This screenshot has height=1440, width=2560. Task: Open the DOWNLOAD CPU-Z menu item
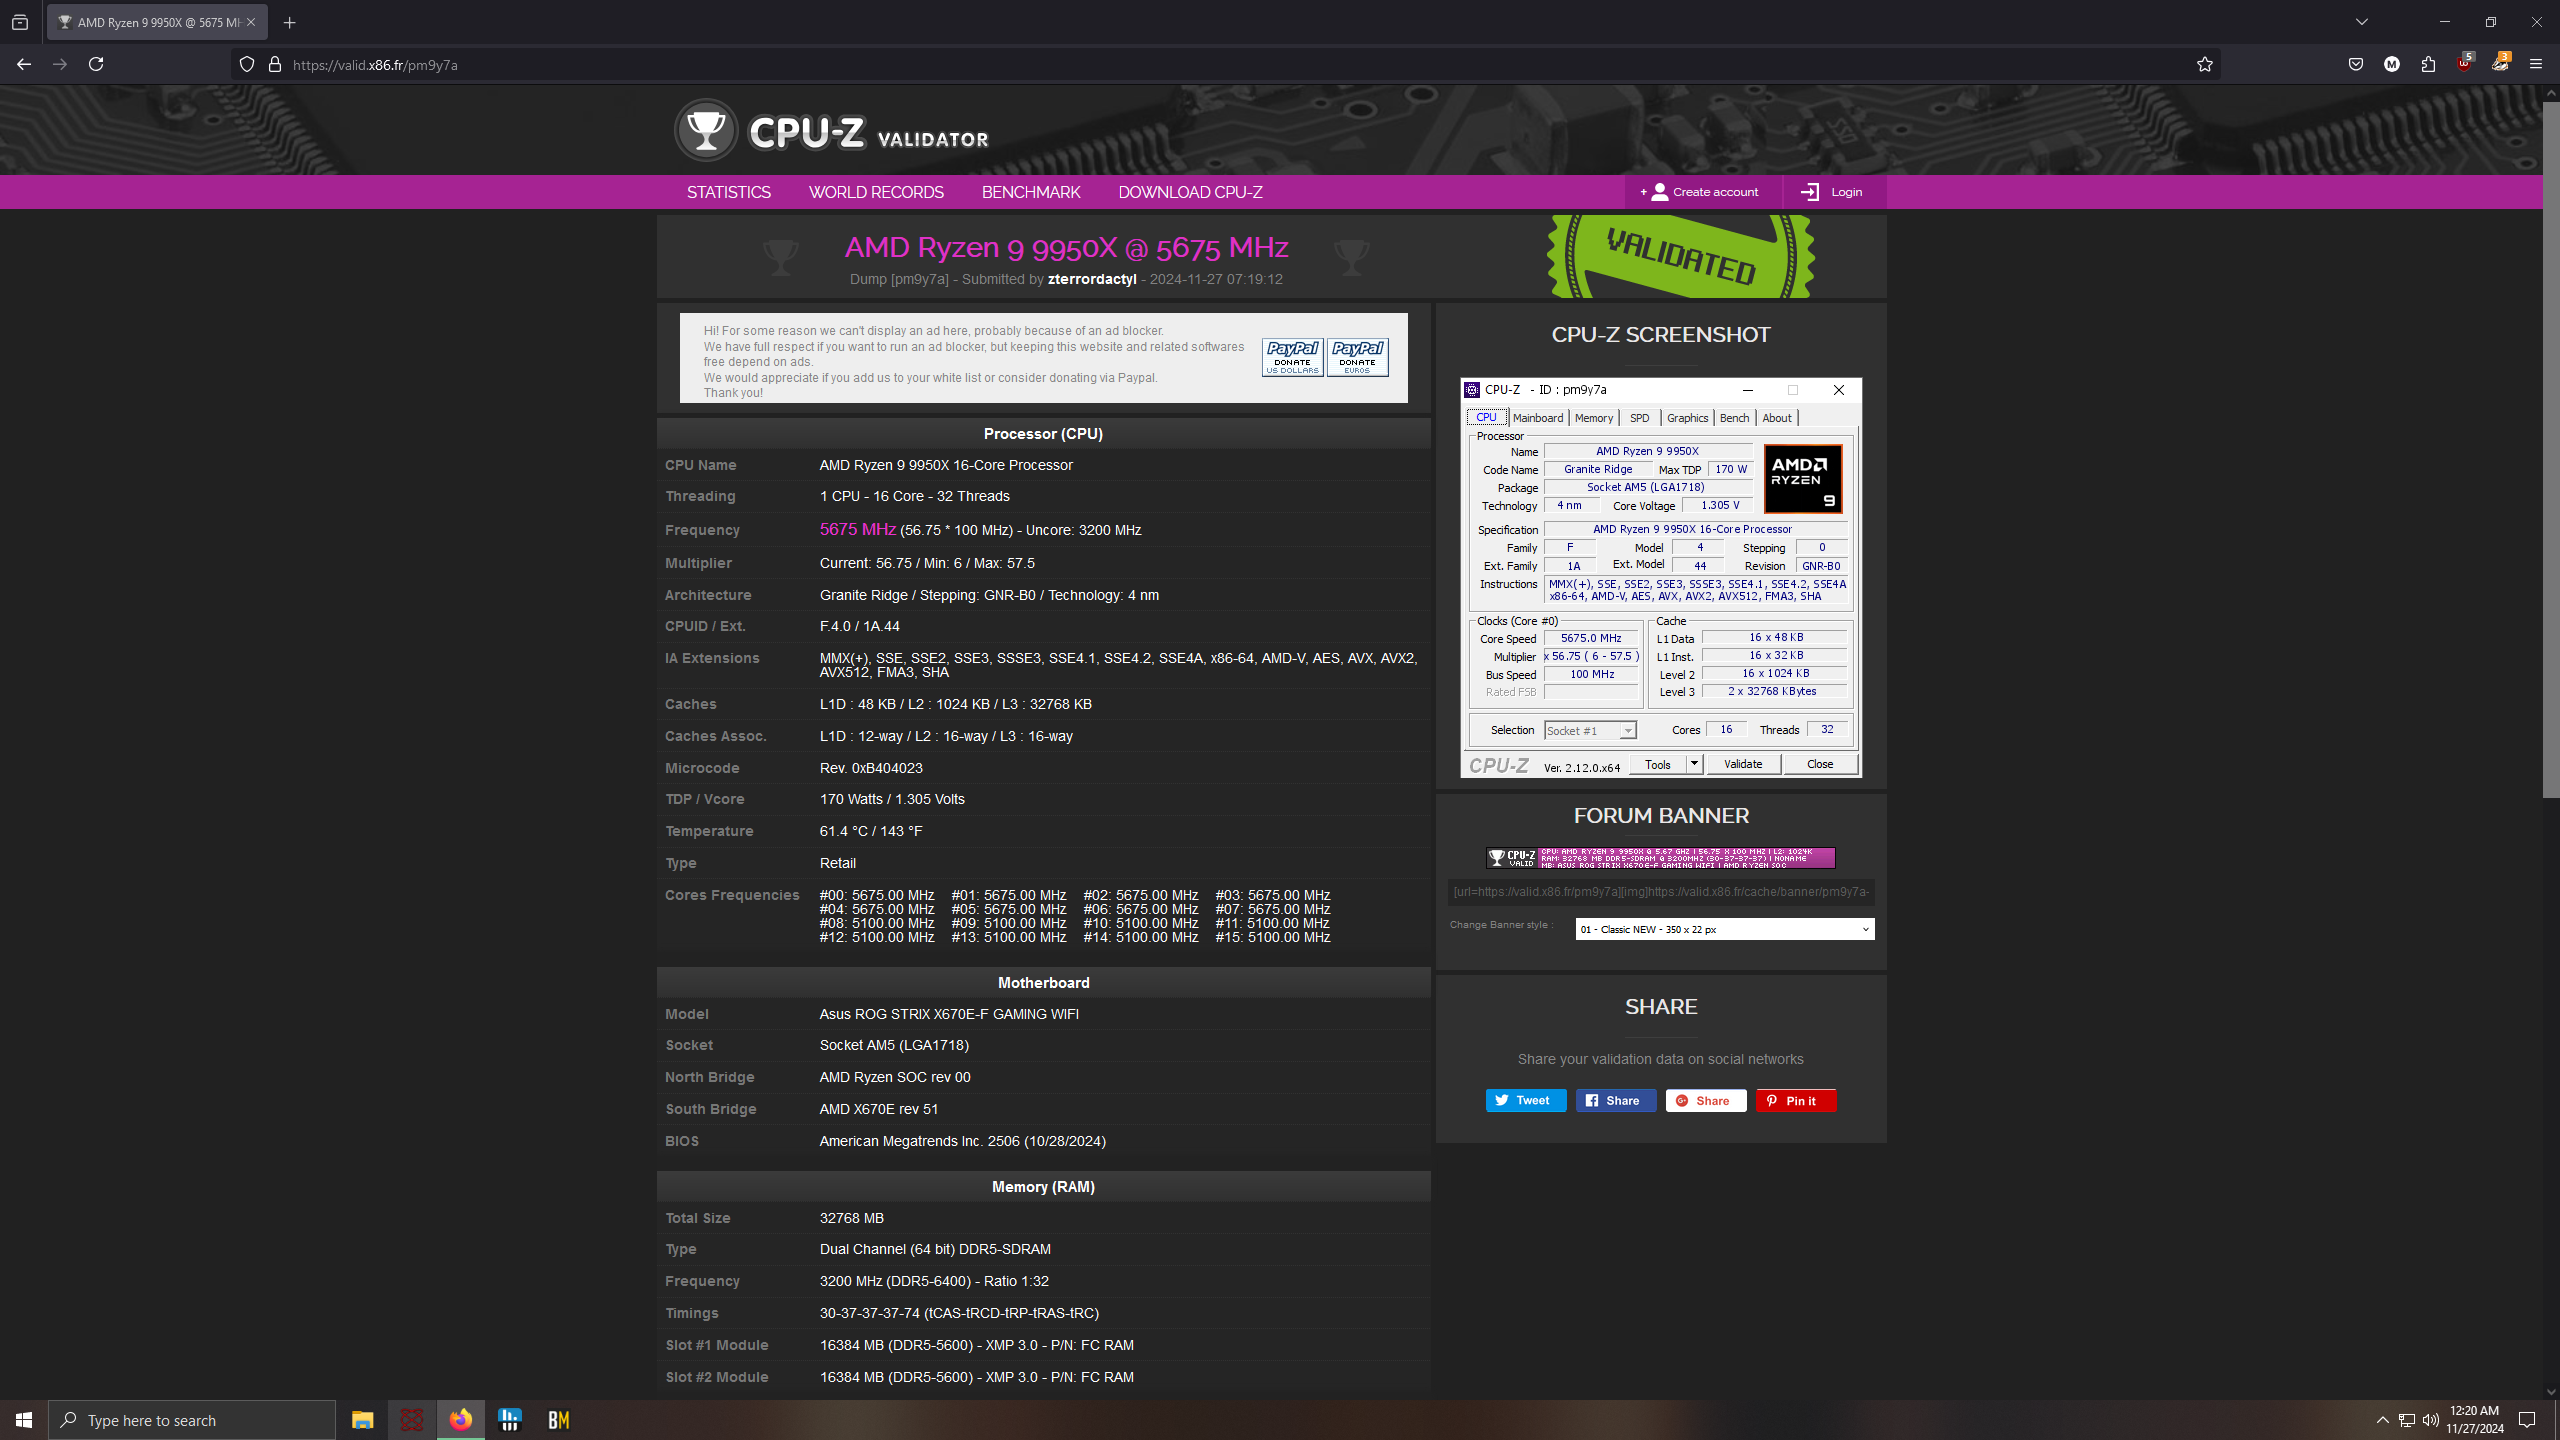[1190, 192]
